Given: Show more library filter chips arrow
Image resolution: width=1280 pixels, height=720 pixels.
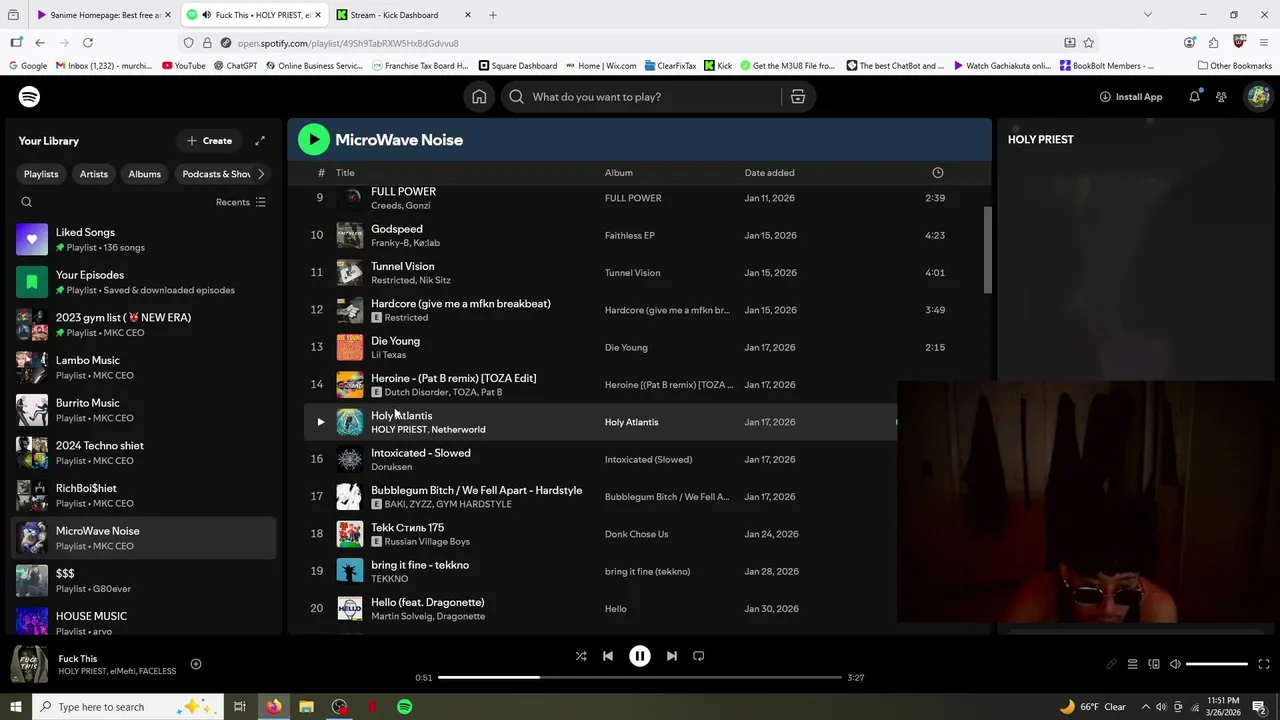Looking at the screenshot, I should click(x=261, y=174).
